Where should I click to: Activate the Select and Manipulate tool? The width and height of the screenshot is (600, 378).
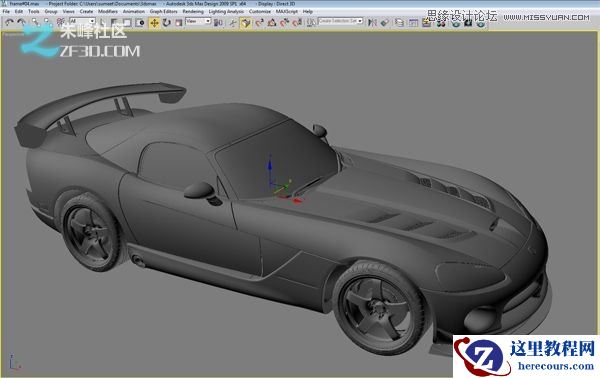pos(233,23)
